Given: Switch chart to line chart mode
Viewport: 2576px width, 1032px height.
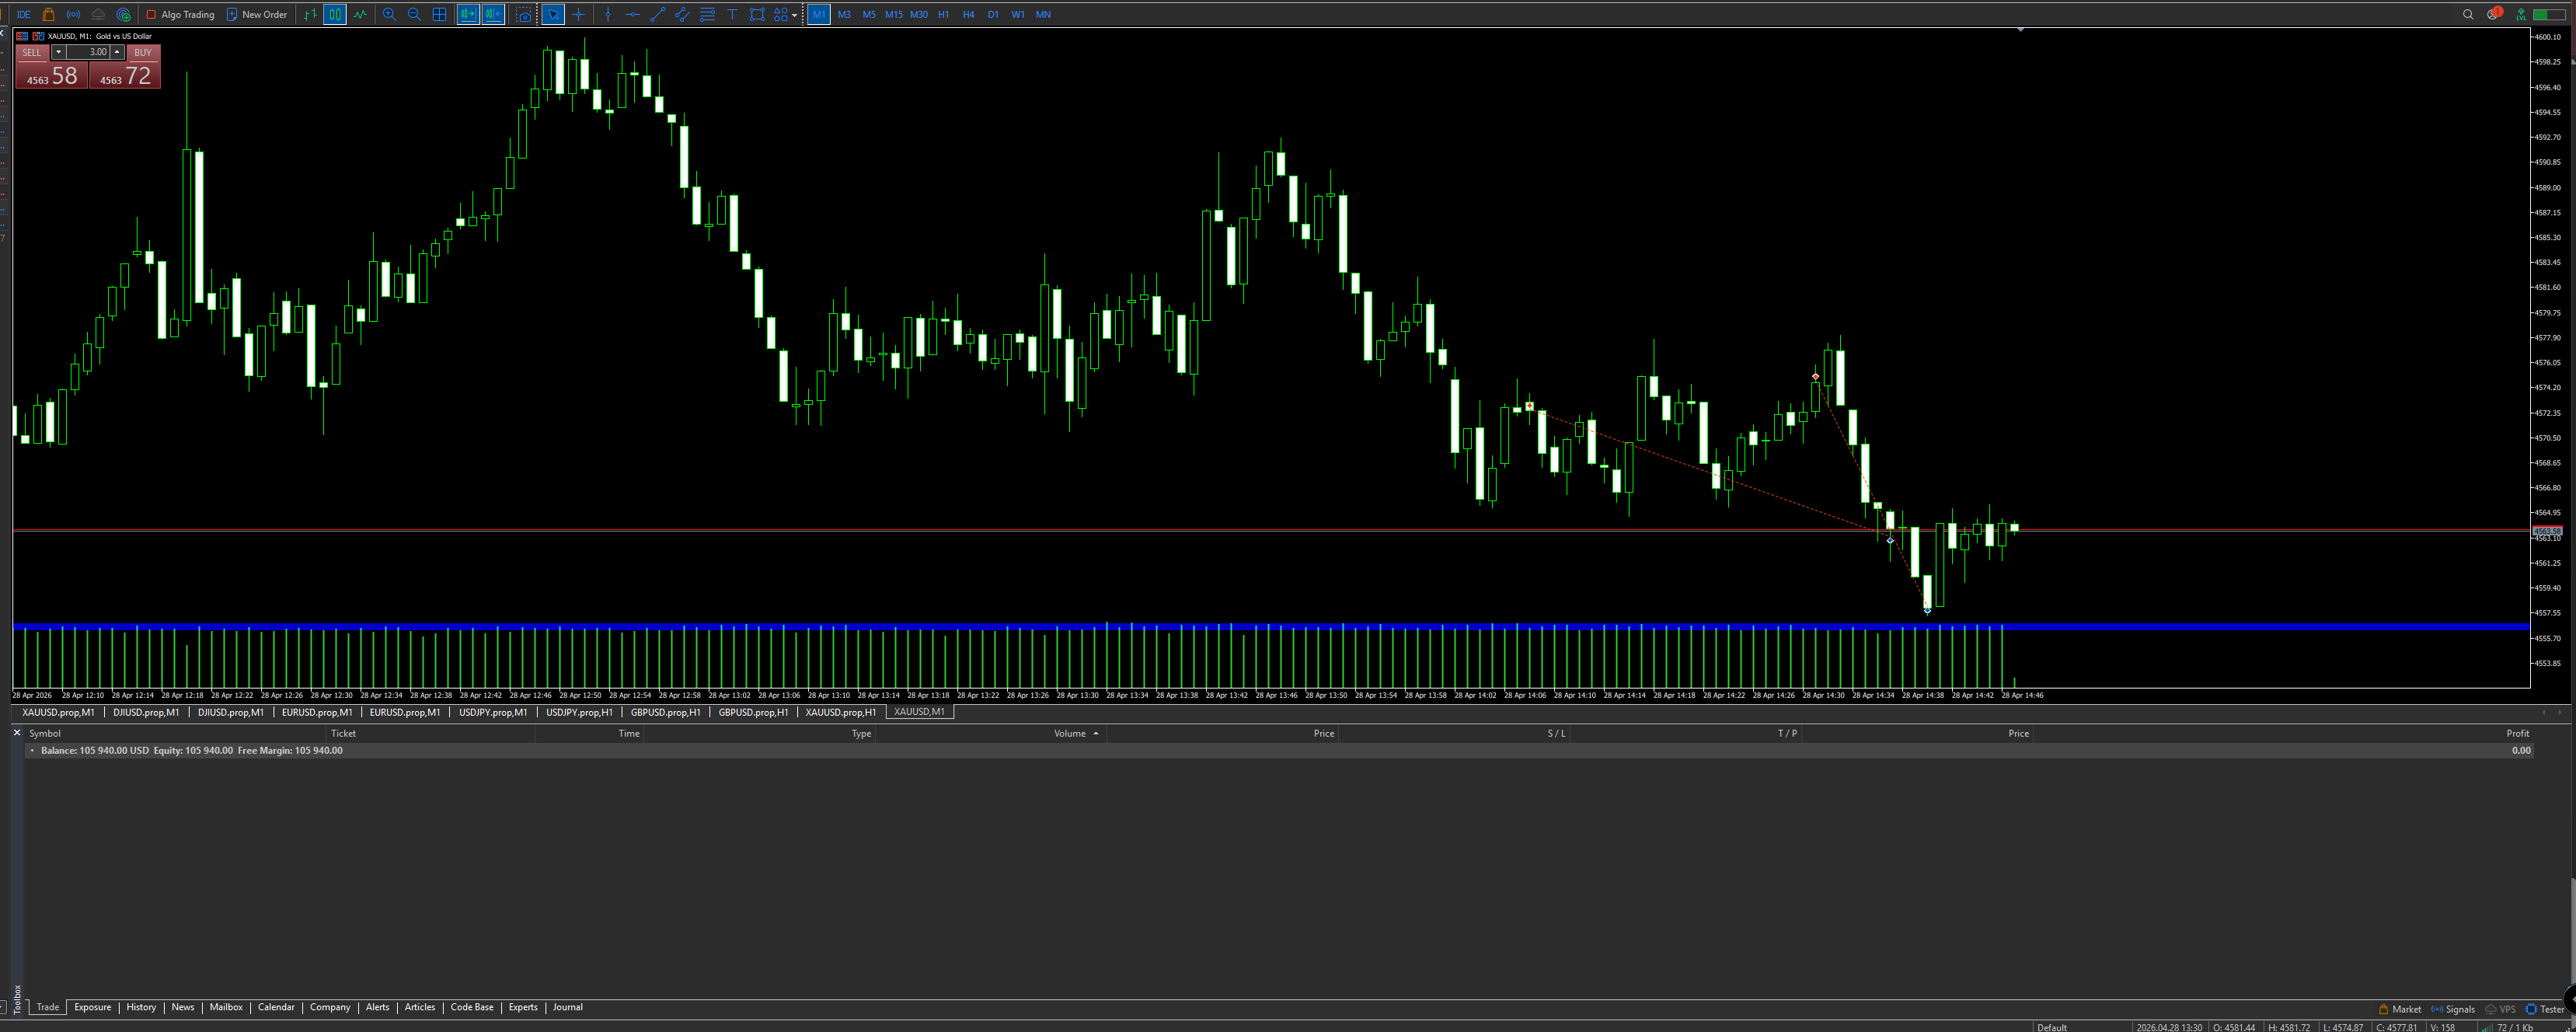Looking at the screenshot, I should click(x=360, y=14).
